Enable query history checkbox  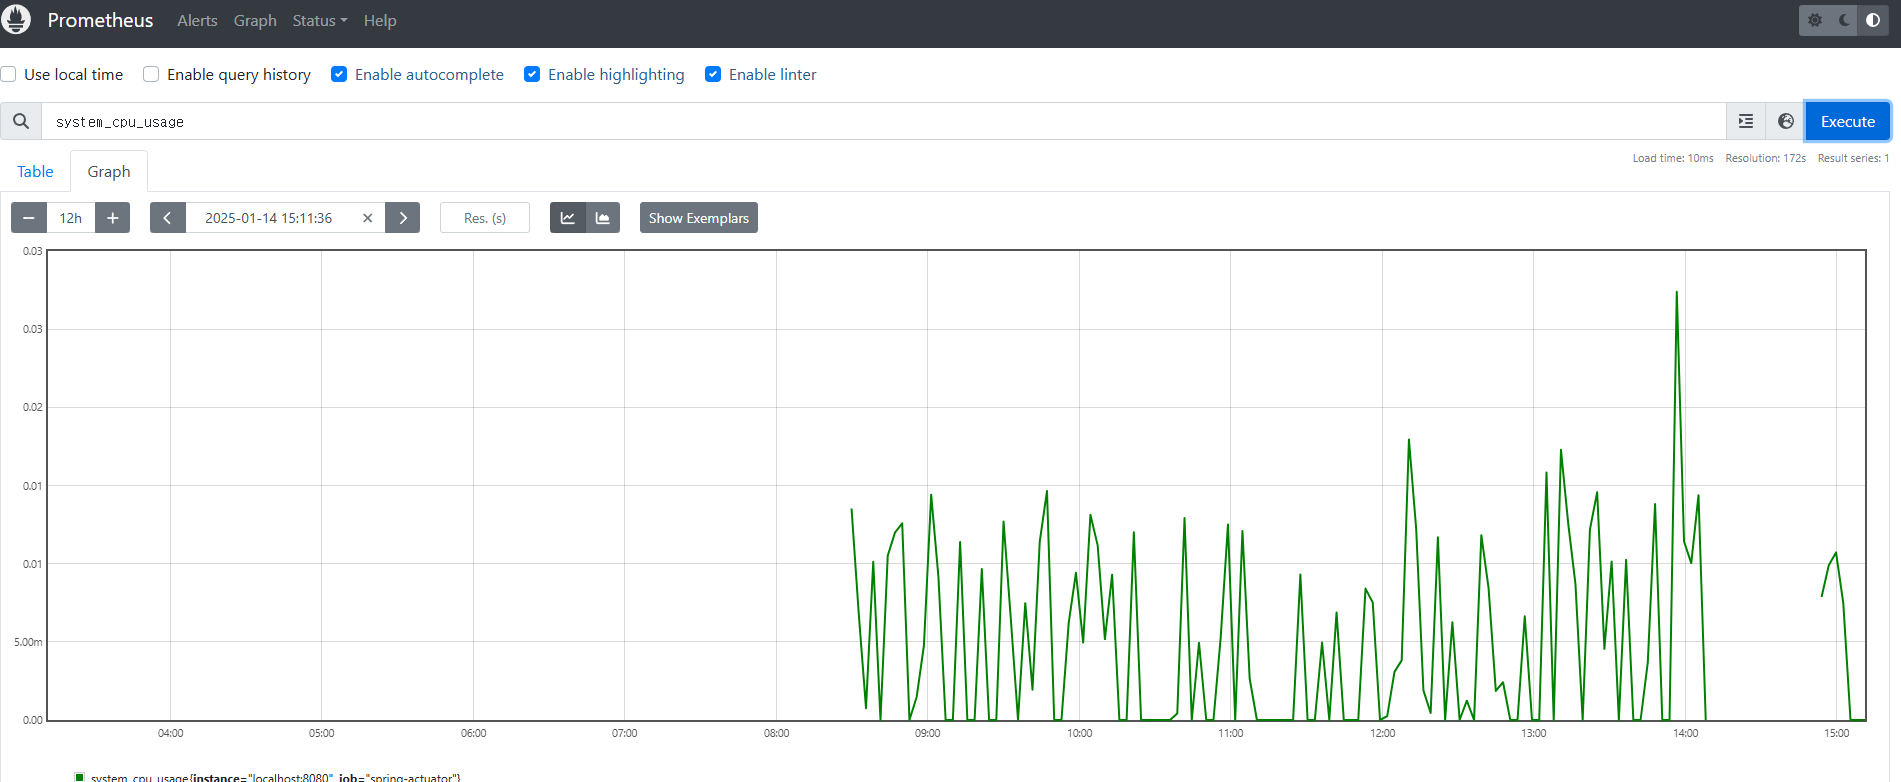[151, 74]
